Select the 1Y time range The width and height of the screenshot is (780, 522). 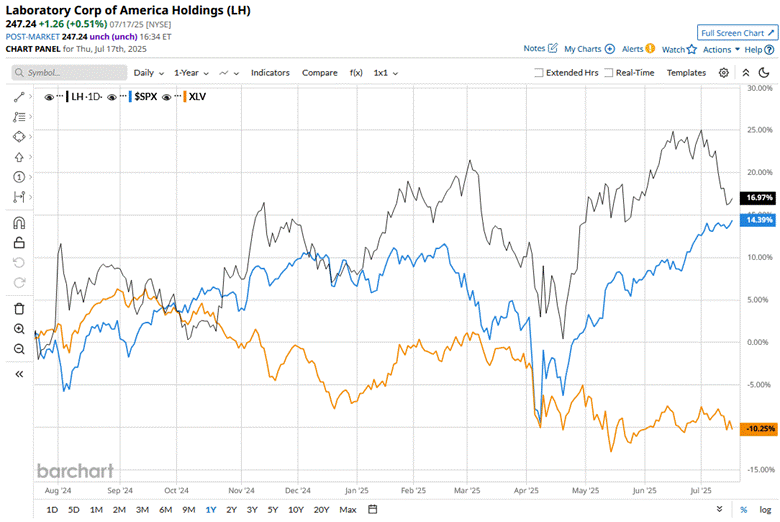(211, 510)
